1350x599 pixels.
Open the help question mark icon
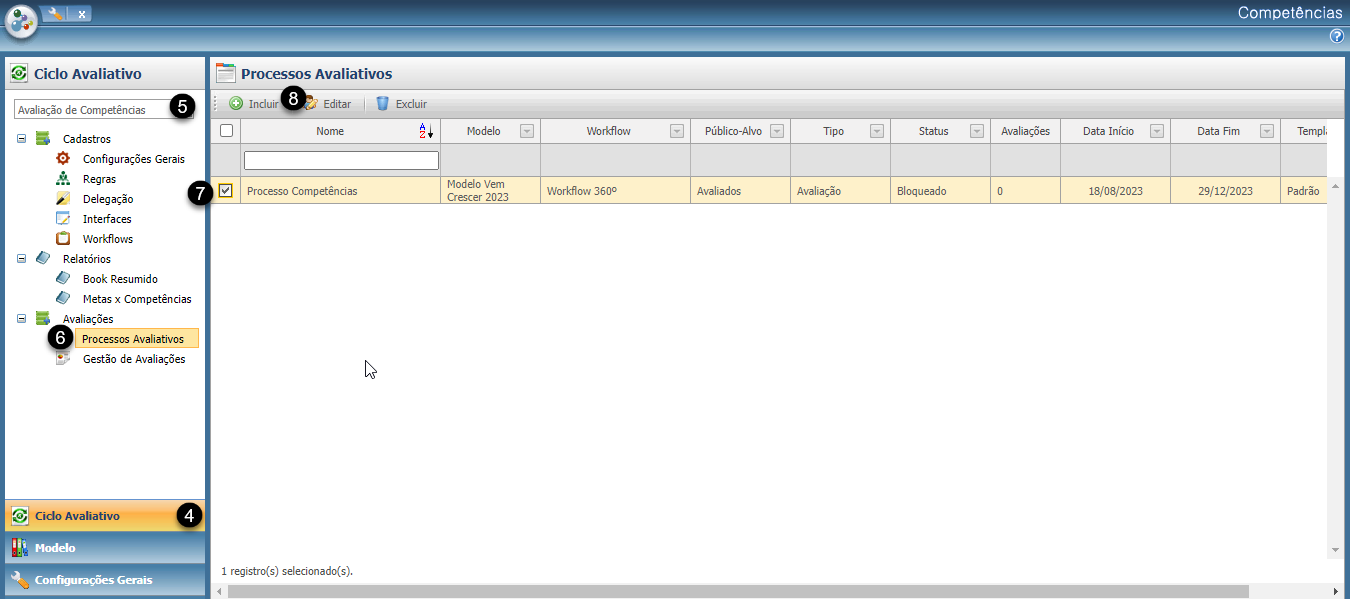coord(1337,36)
